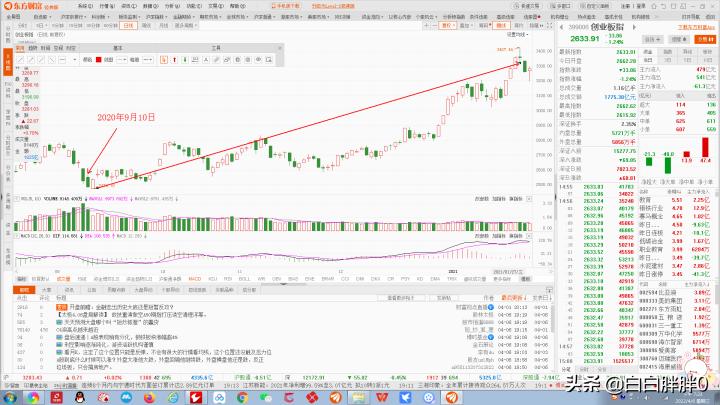The image size is (720, 405).
Task: Click the 发新帖 button
Action: click(x=444, y=298)
